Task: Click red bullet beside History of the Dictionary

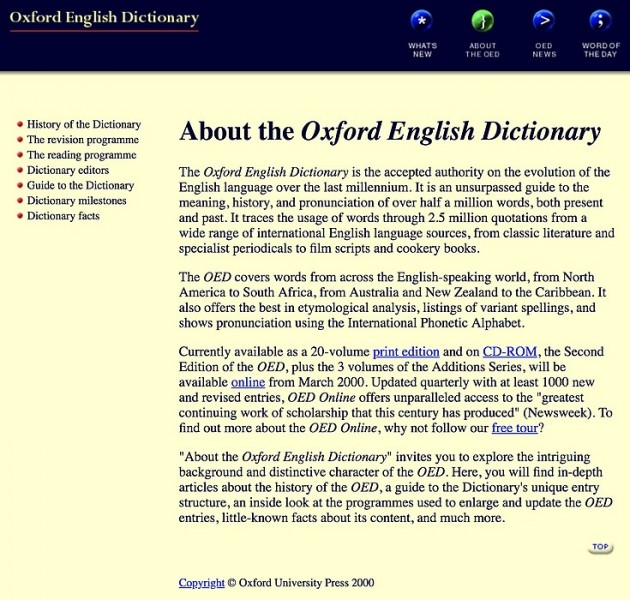Action: coord(20,125)
